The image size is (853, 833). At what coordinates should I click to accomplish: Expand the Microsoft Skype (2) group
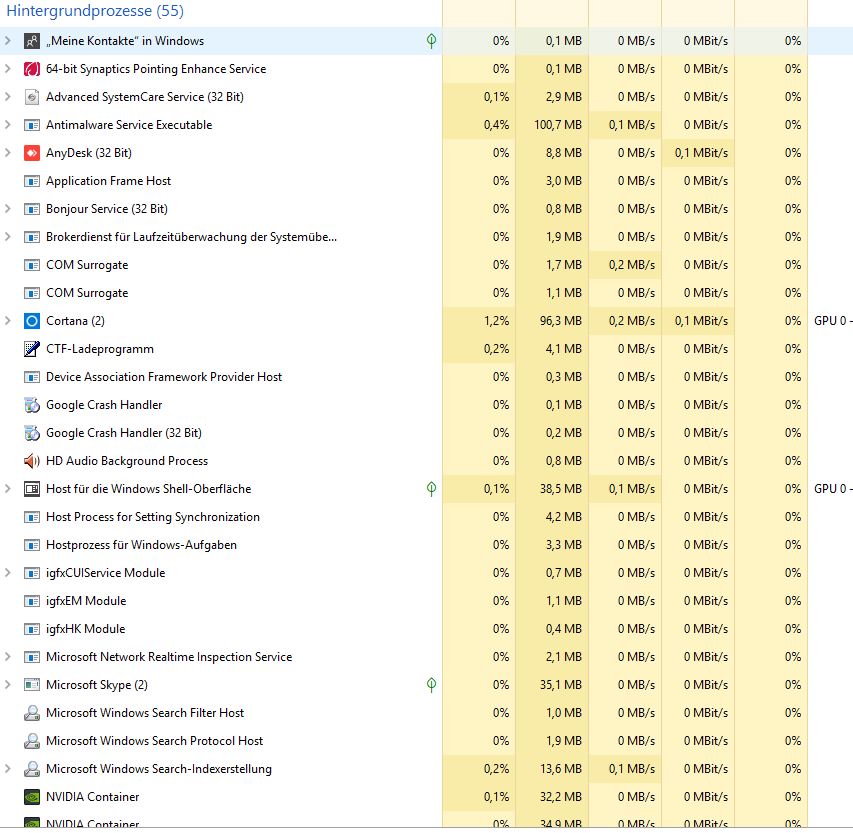pos(8,685)
